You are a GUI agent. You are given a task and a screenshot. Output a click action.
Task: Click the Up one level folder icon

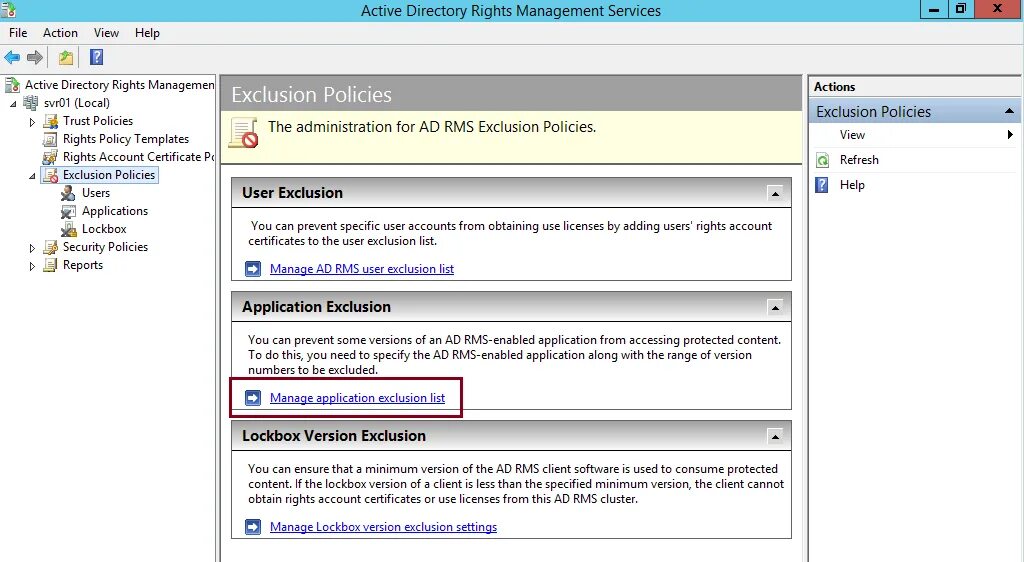click(x=66, y=57)
